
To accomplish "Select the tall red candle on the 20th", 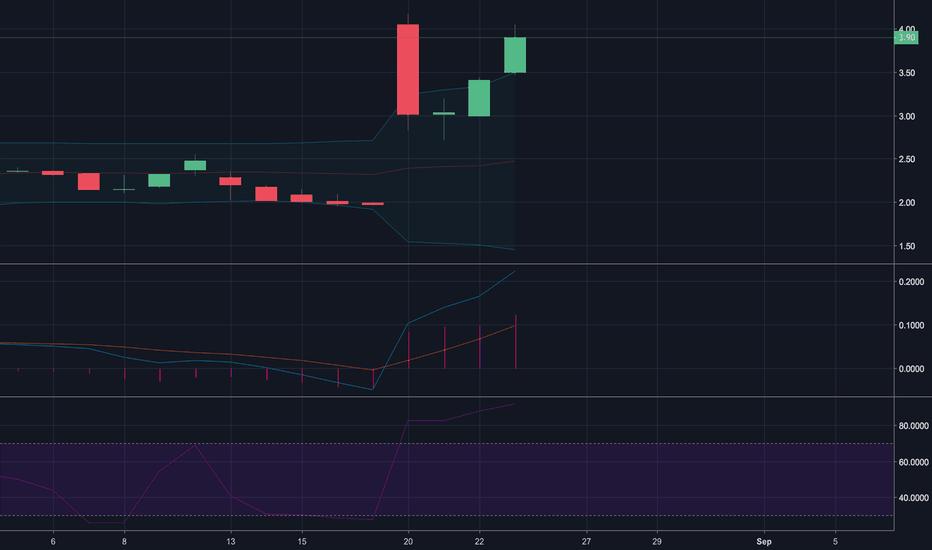I will pyautogui.click(x=408, y=70).
